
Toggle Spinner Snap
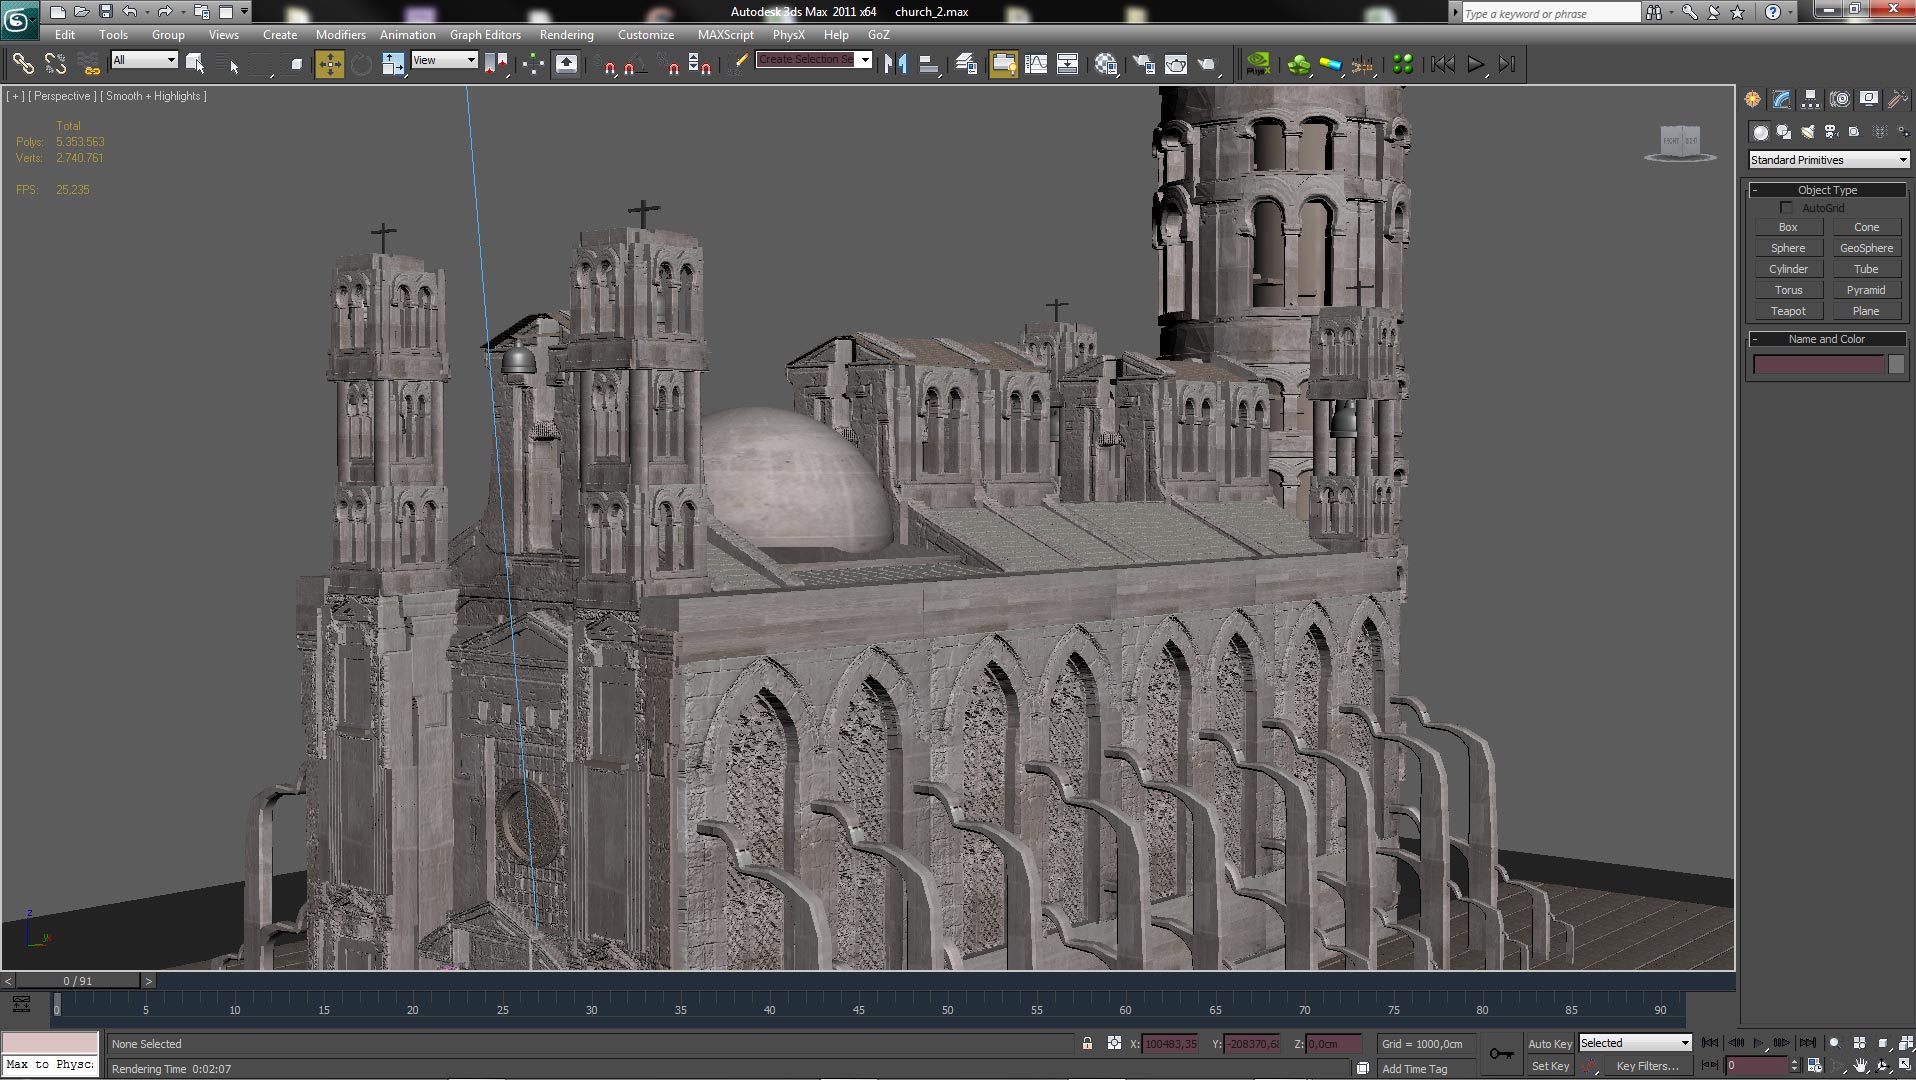[700, 64]
